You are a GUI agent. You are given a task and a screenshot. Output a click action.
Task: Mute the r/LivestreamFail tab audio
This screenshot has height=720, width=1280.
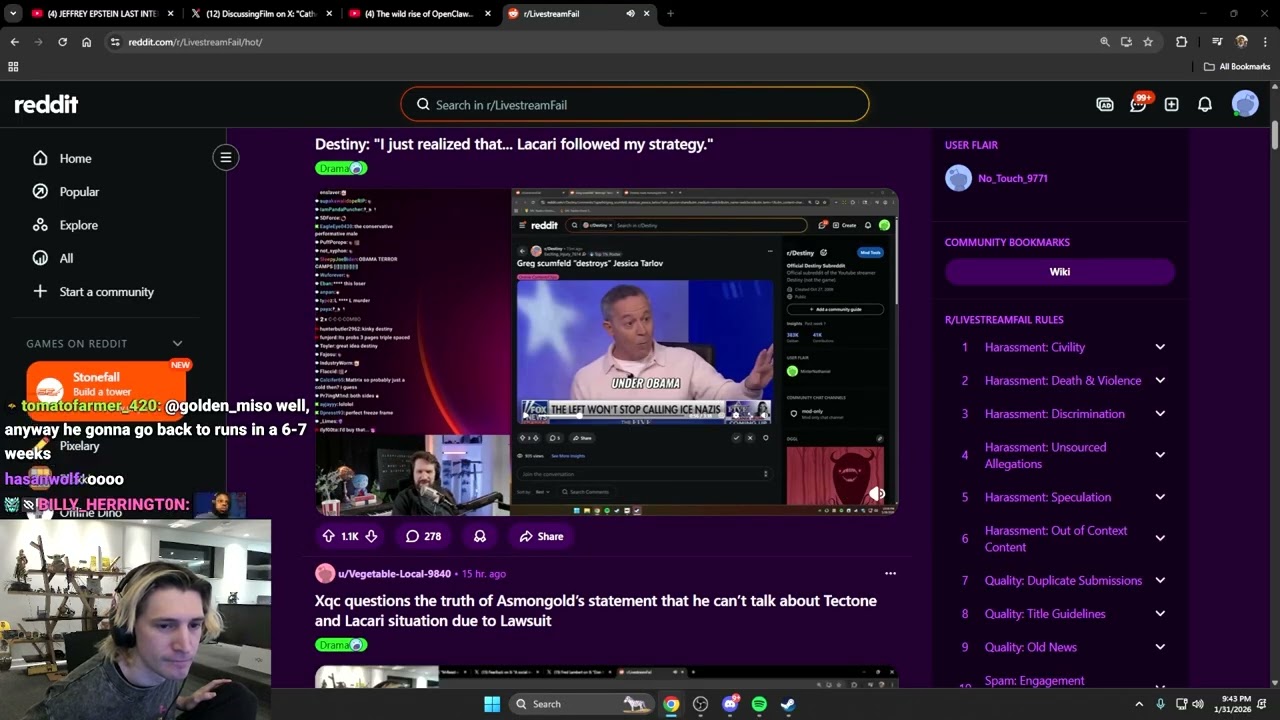630,14
